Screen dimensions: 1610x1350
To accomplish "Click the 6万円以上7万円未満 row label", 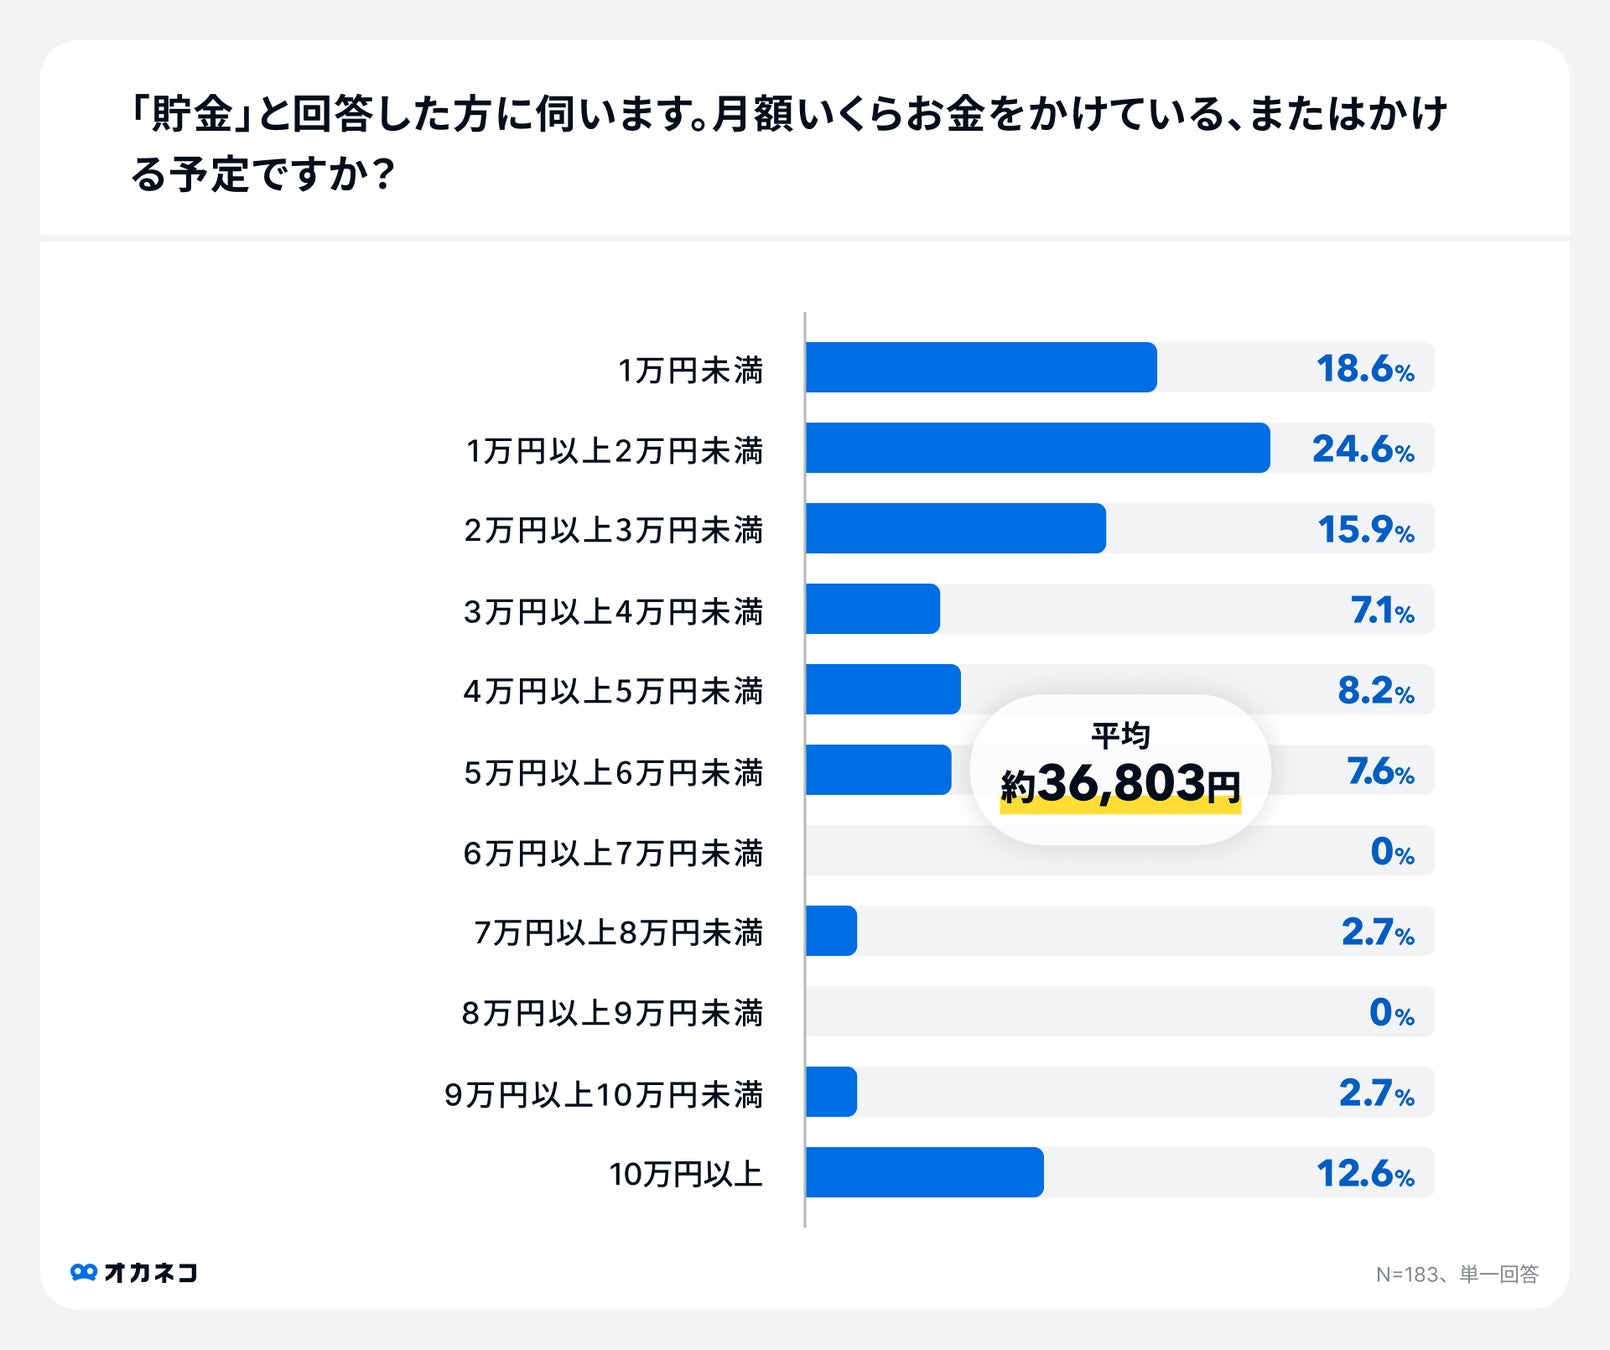I will [x=613, y=853].
